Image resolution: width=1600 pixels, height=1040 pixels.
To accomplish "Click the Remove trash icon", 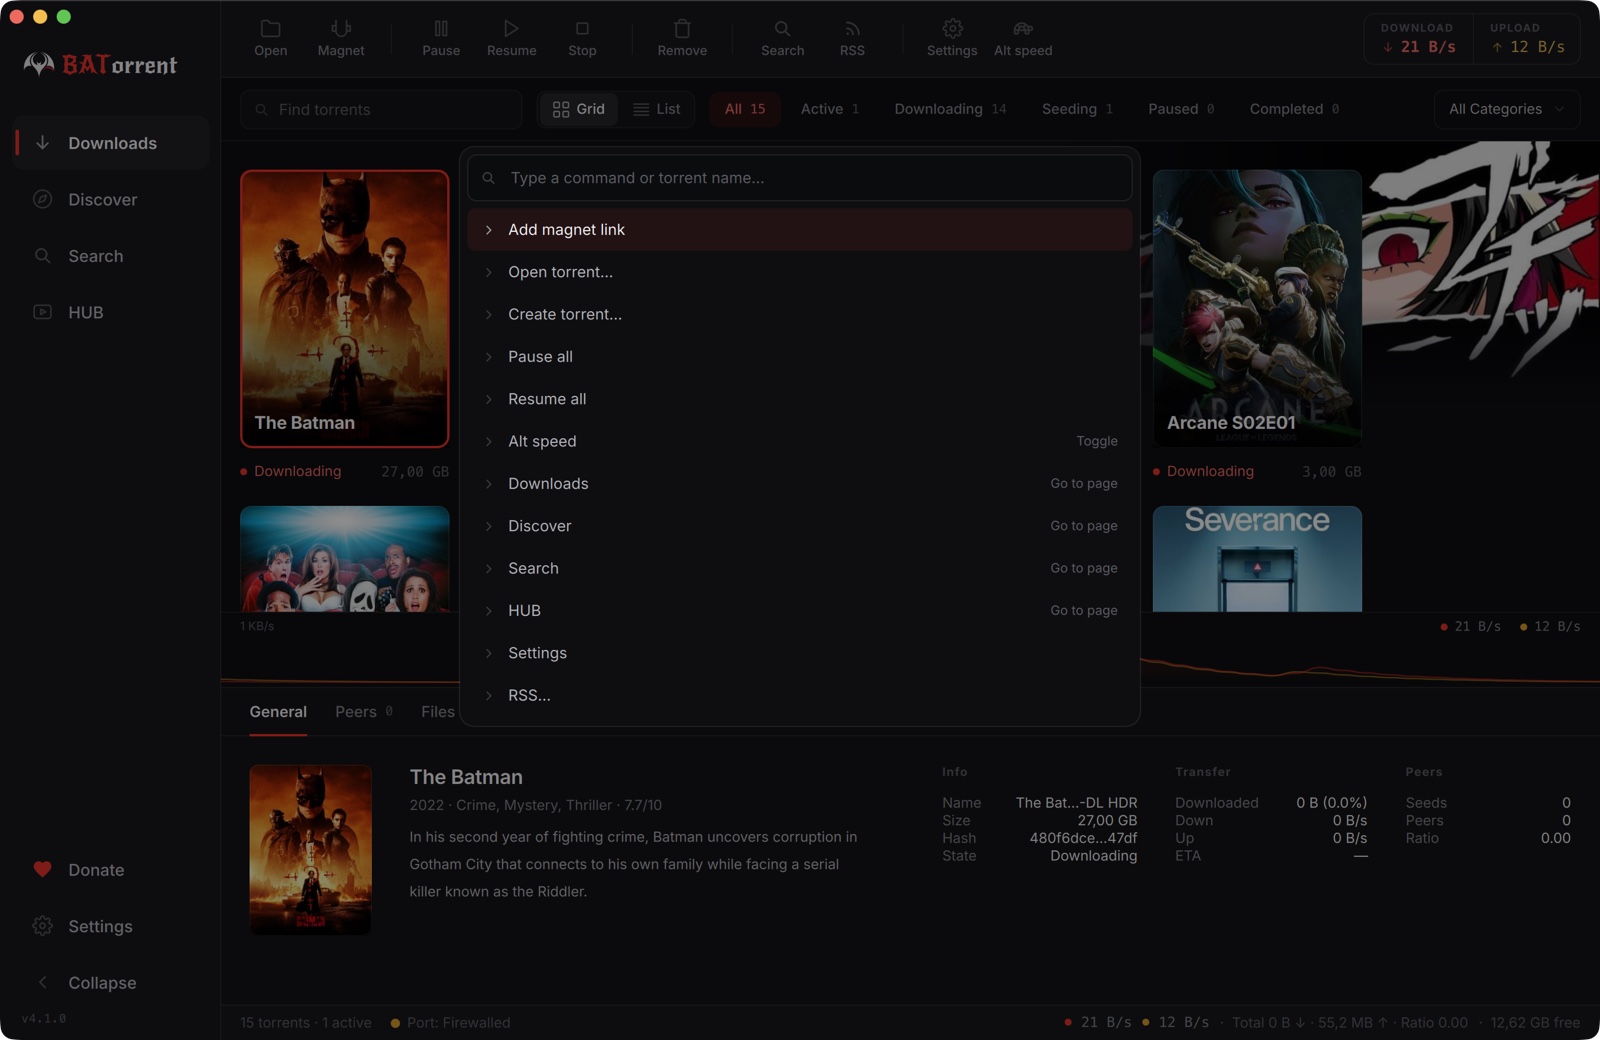I will coord(682,29).
